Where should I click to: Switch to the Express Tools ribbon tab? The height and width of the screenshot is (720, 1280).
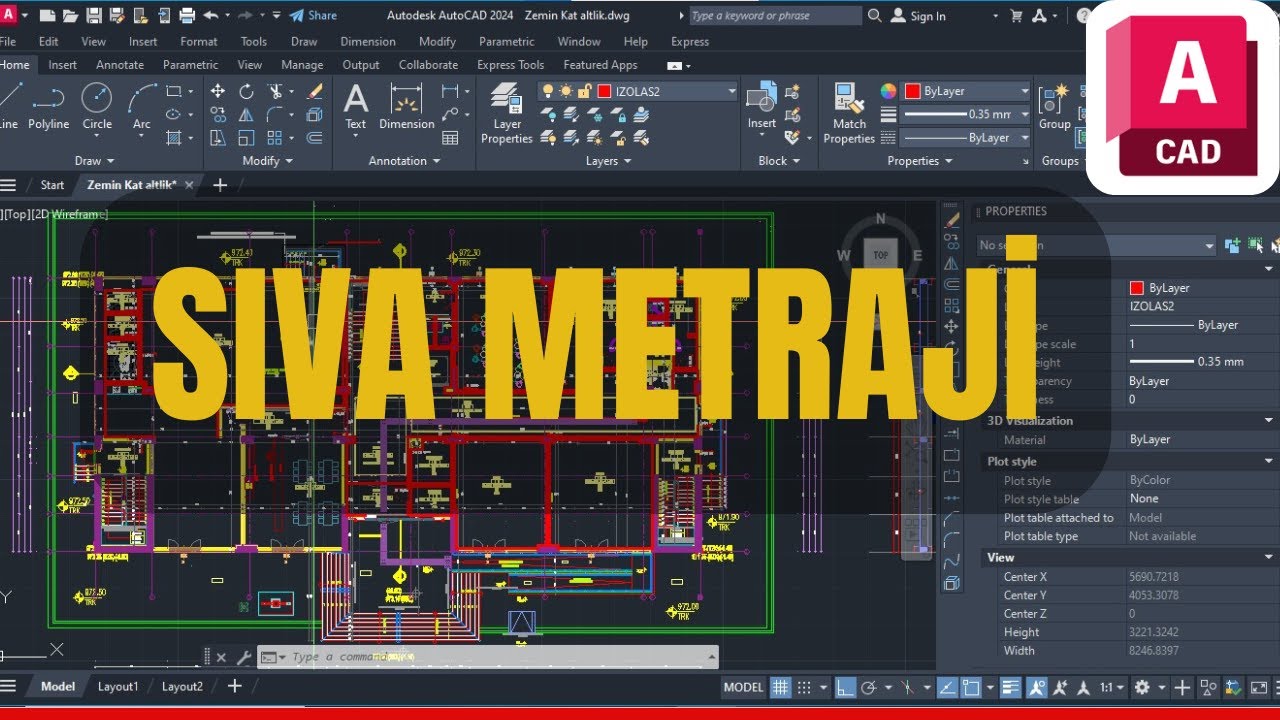511,65
